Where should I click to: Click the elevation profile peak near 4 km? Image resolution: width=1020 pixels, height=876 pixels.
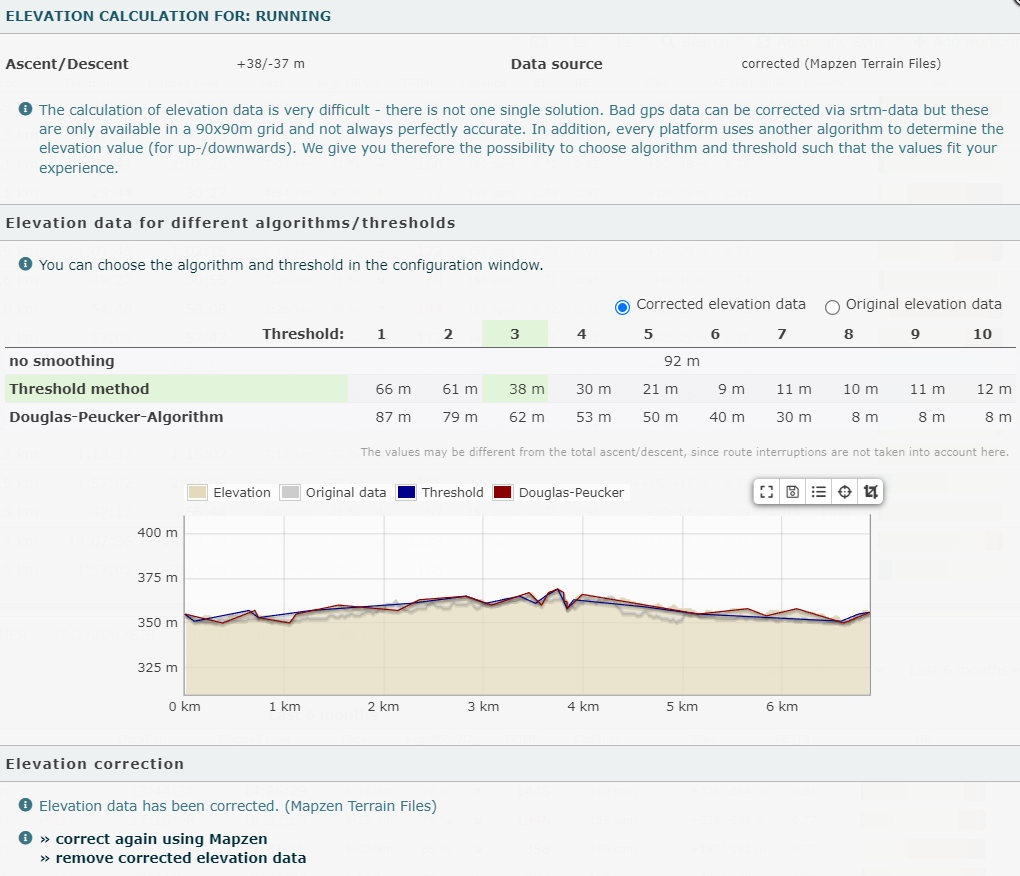click(557, 591)
